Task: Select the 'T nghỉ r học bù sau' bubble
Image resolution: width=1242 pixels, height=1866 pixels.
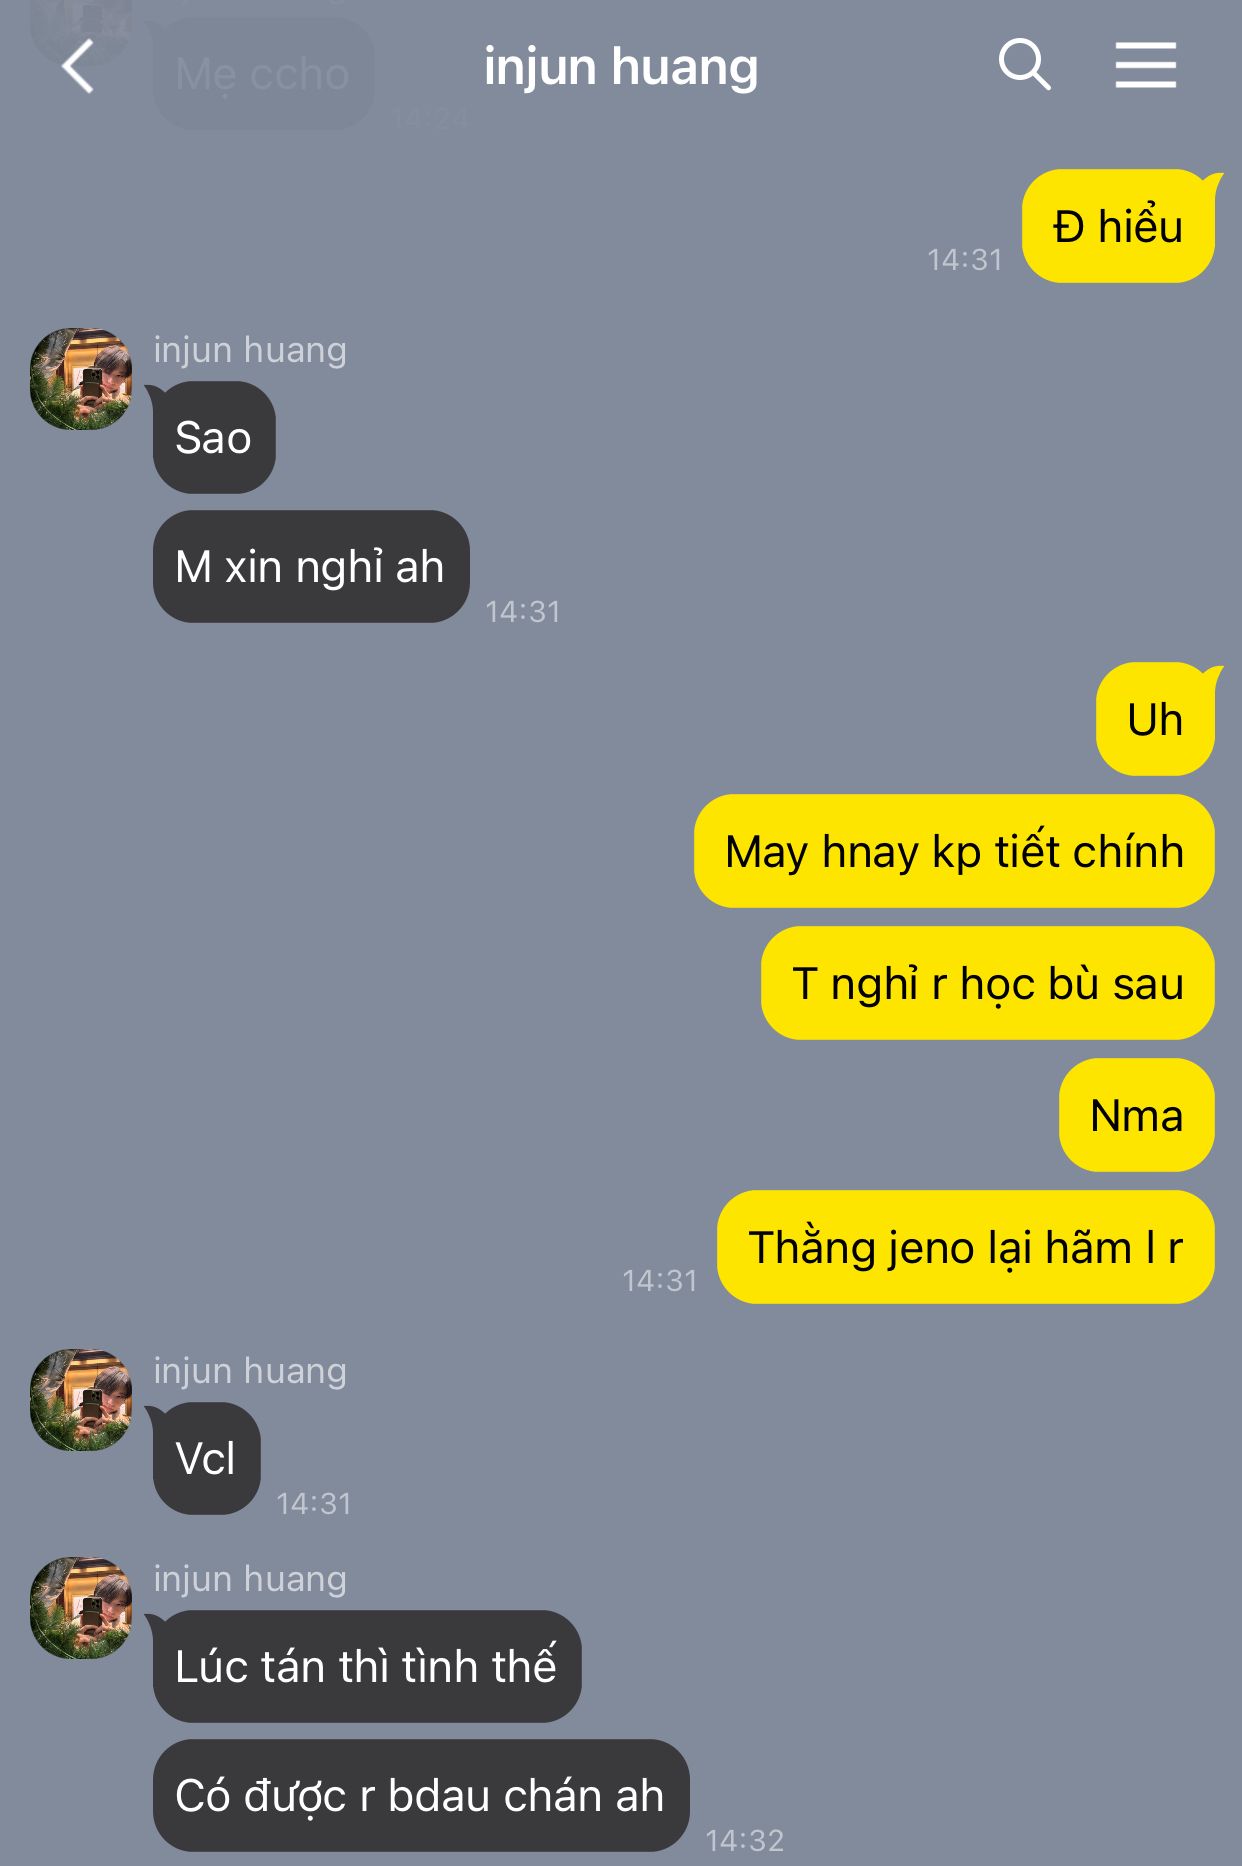Action: (988, 984)
